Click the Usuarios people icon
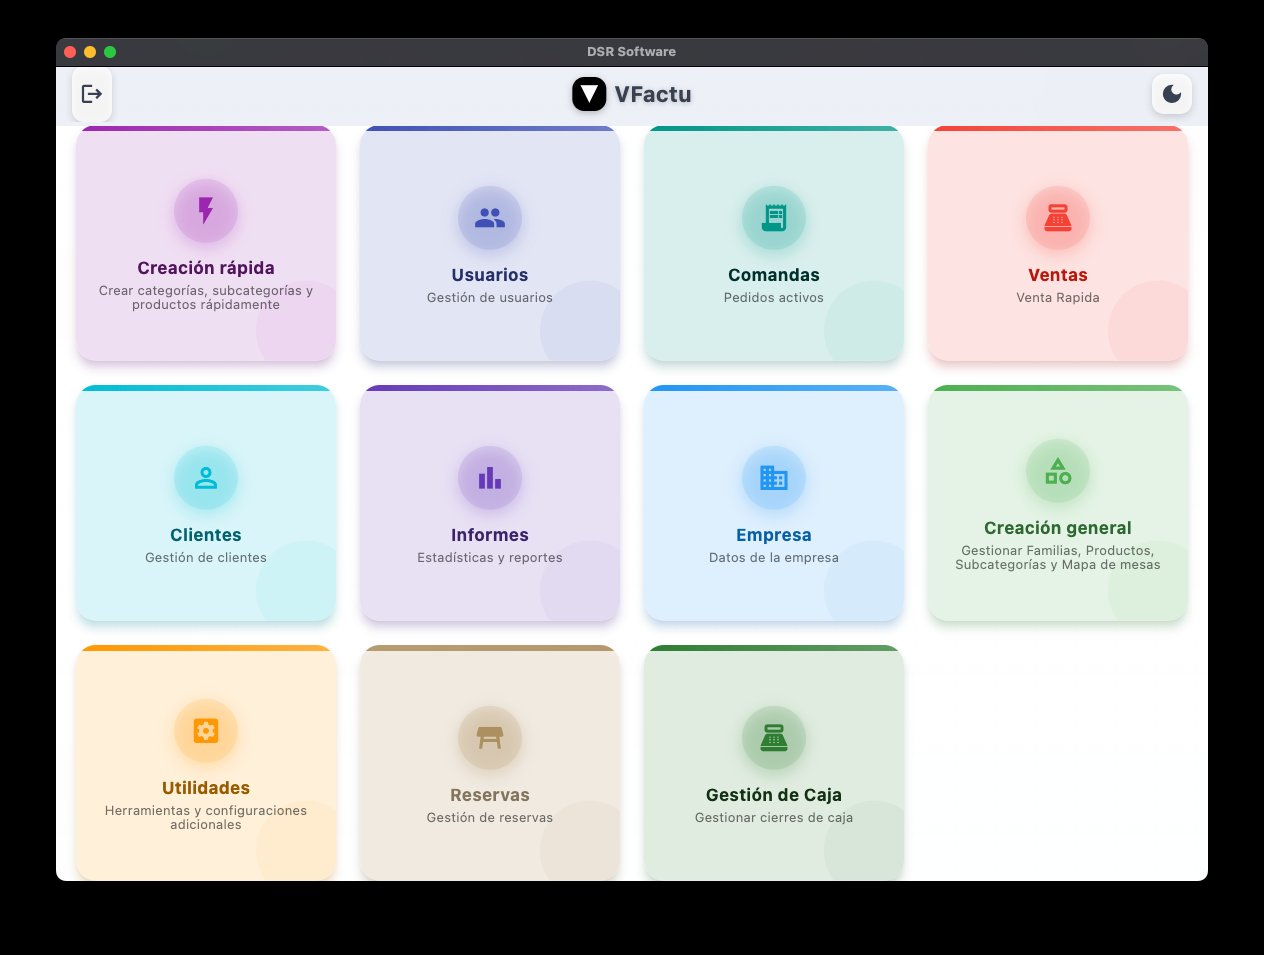Image resolution: width=1264 pixels, height=955 pixels. click(489, 217)
